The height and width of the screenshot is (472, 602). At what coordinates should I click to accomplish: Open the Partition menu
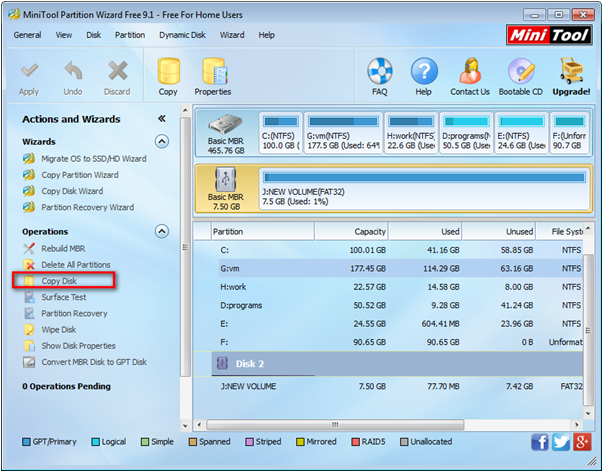(x=130, y=35)
